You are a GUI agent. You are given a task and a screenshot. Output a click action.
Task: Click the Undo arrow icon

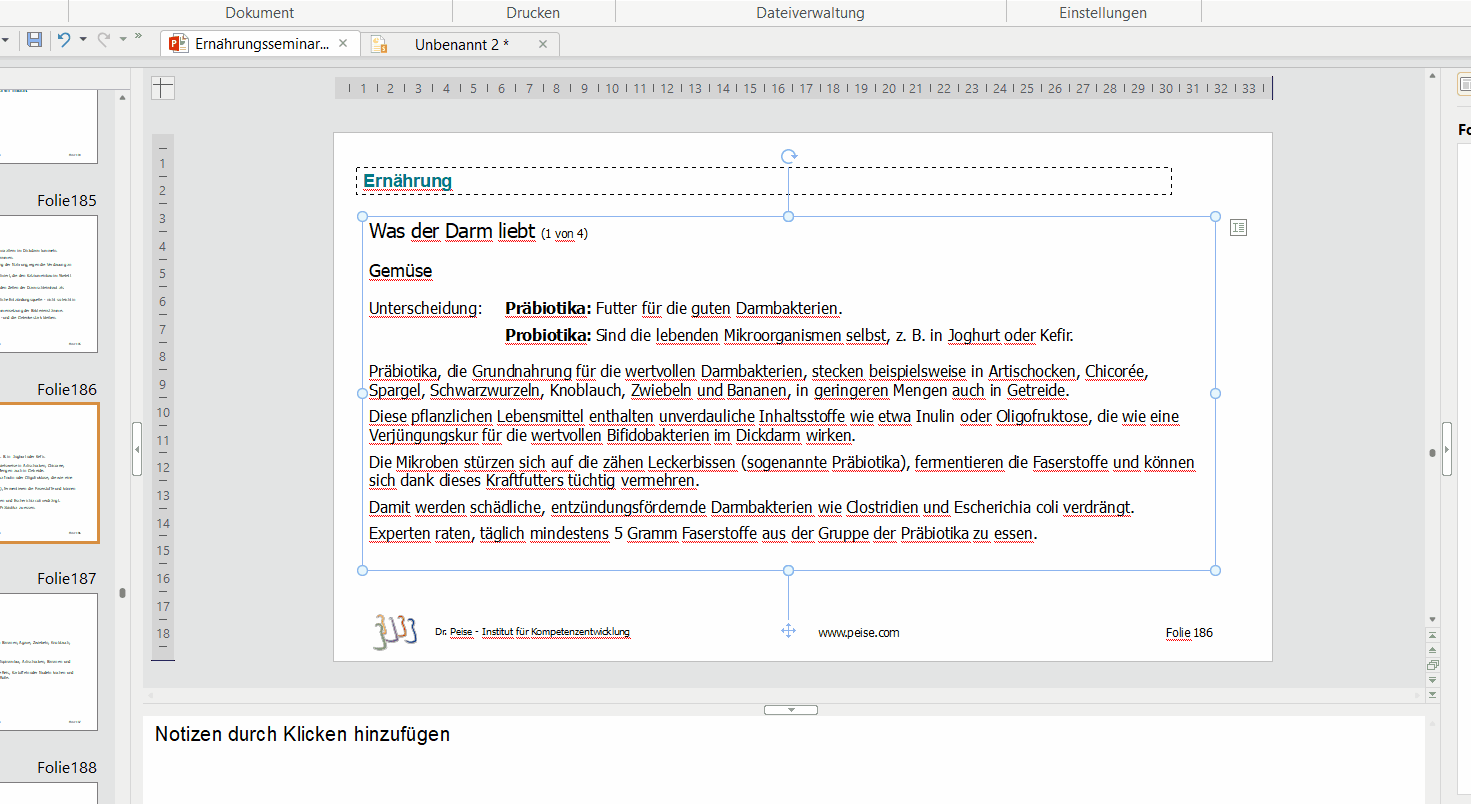[64, 40]
